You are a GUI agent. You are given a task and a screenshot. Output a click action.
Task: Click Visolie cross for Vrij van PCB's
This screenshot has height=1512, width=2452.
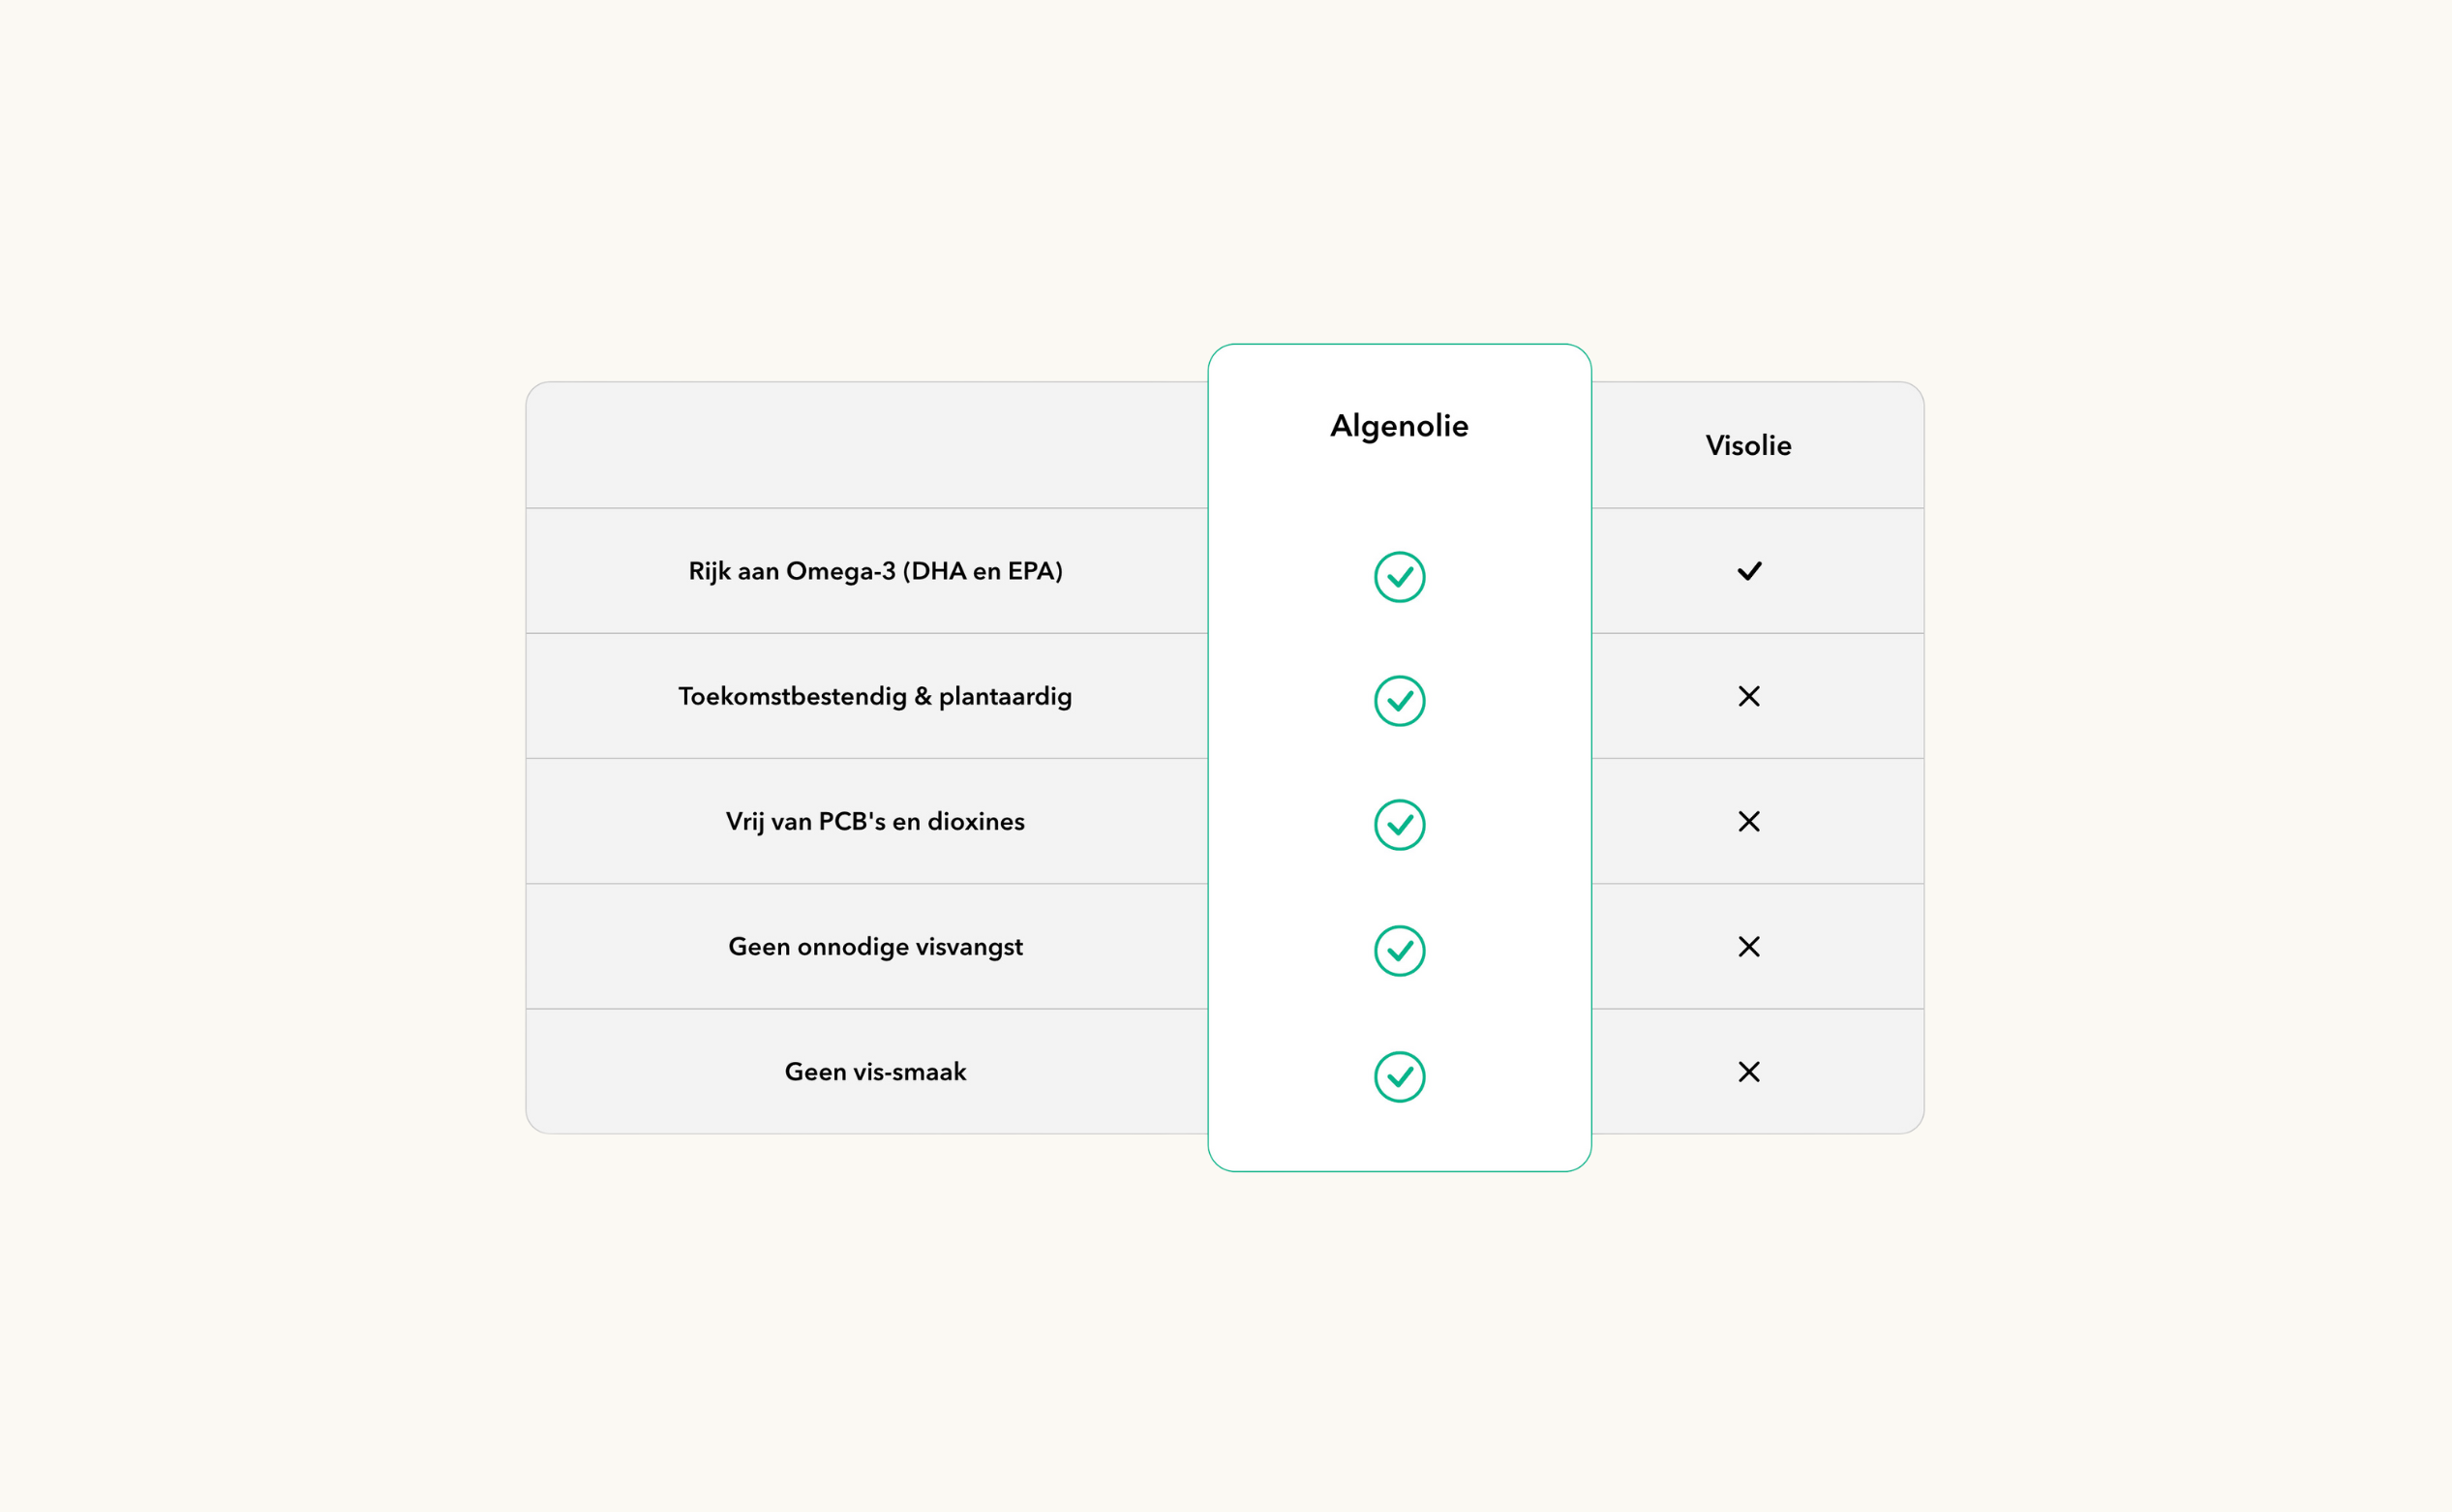coord(1749,821)
